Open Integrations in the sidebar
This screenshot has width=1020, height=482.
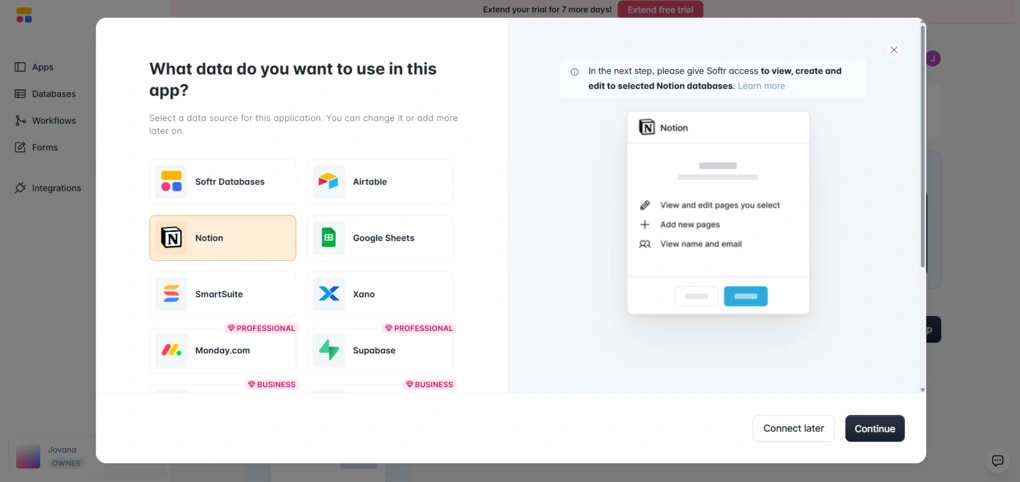pos(56,188)
